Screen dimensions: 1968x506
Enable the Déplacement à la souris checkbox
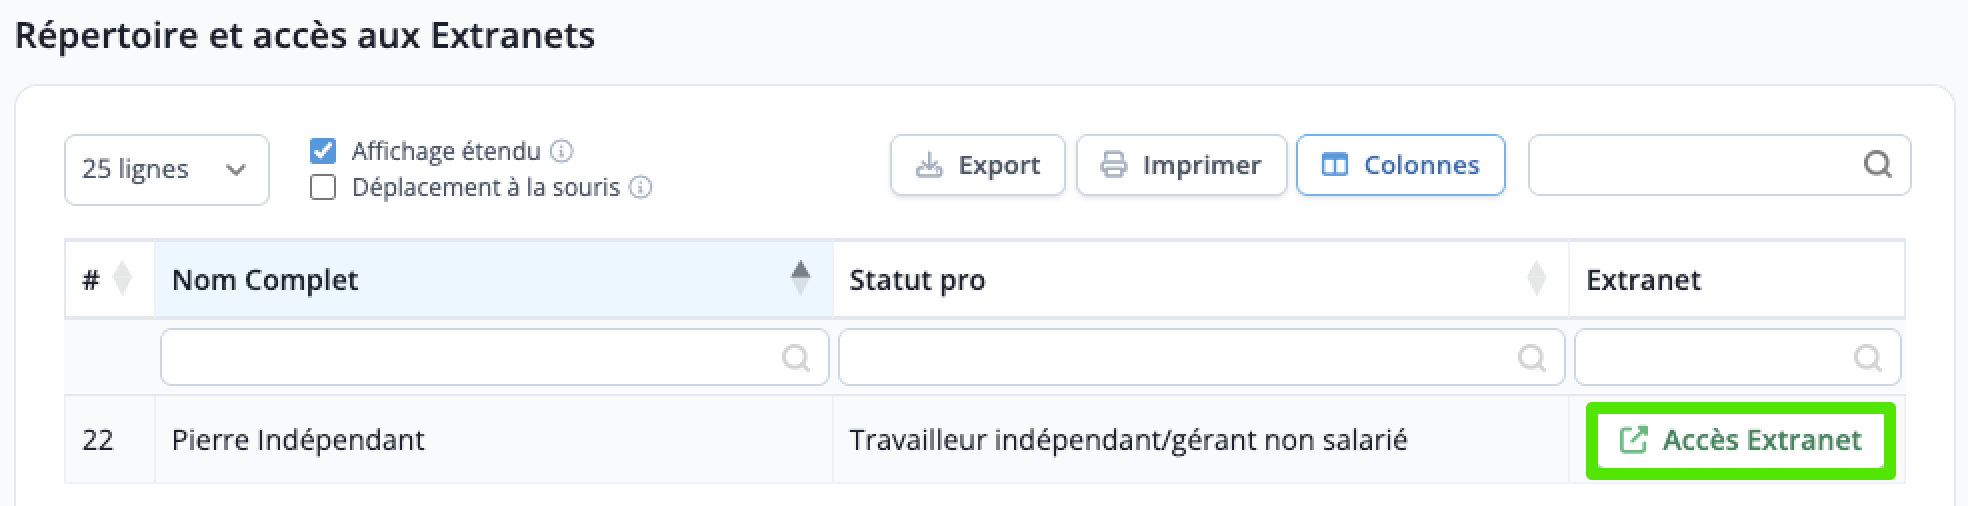pyautogui.click(x=323, y=187)
